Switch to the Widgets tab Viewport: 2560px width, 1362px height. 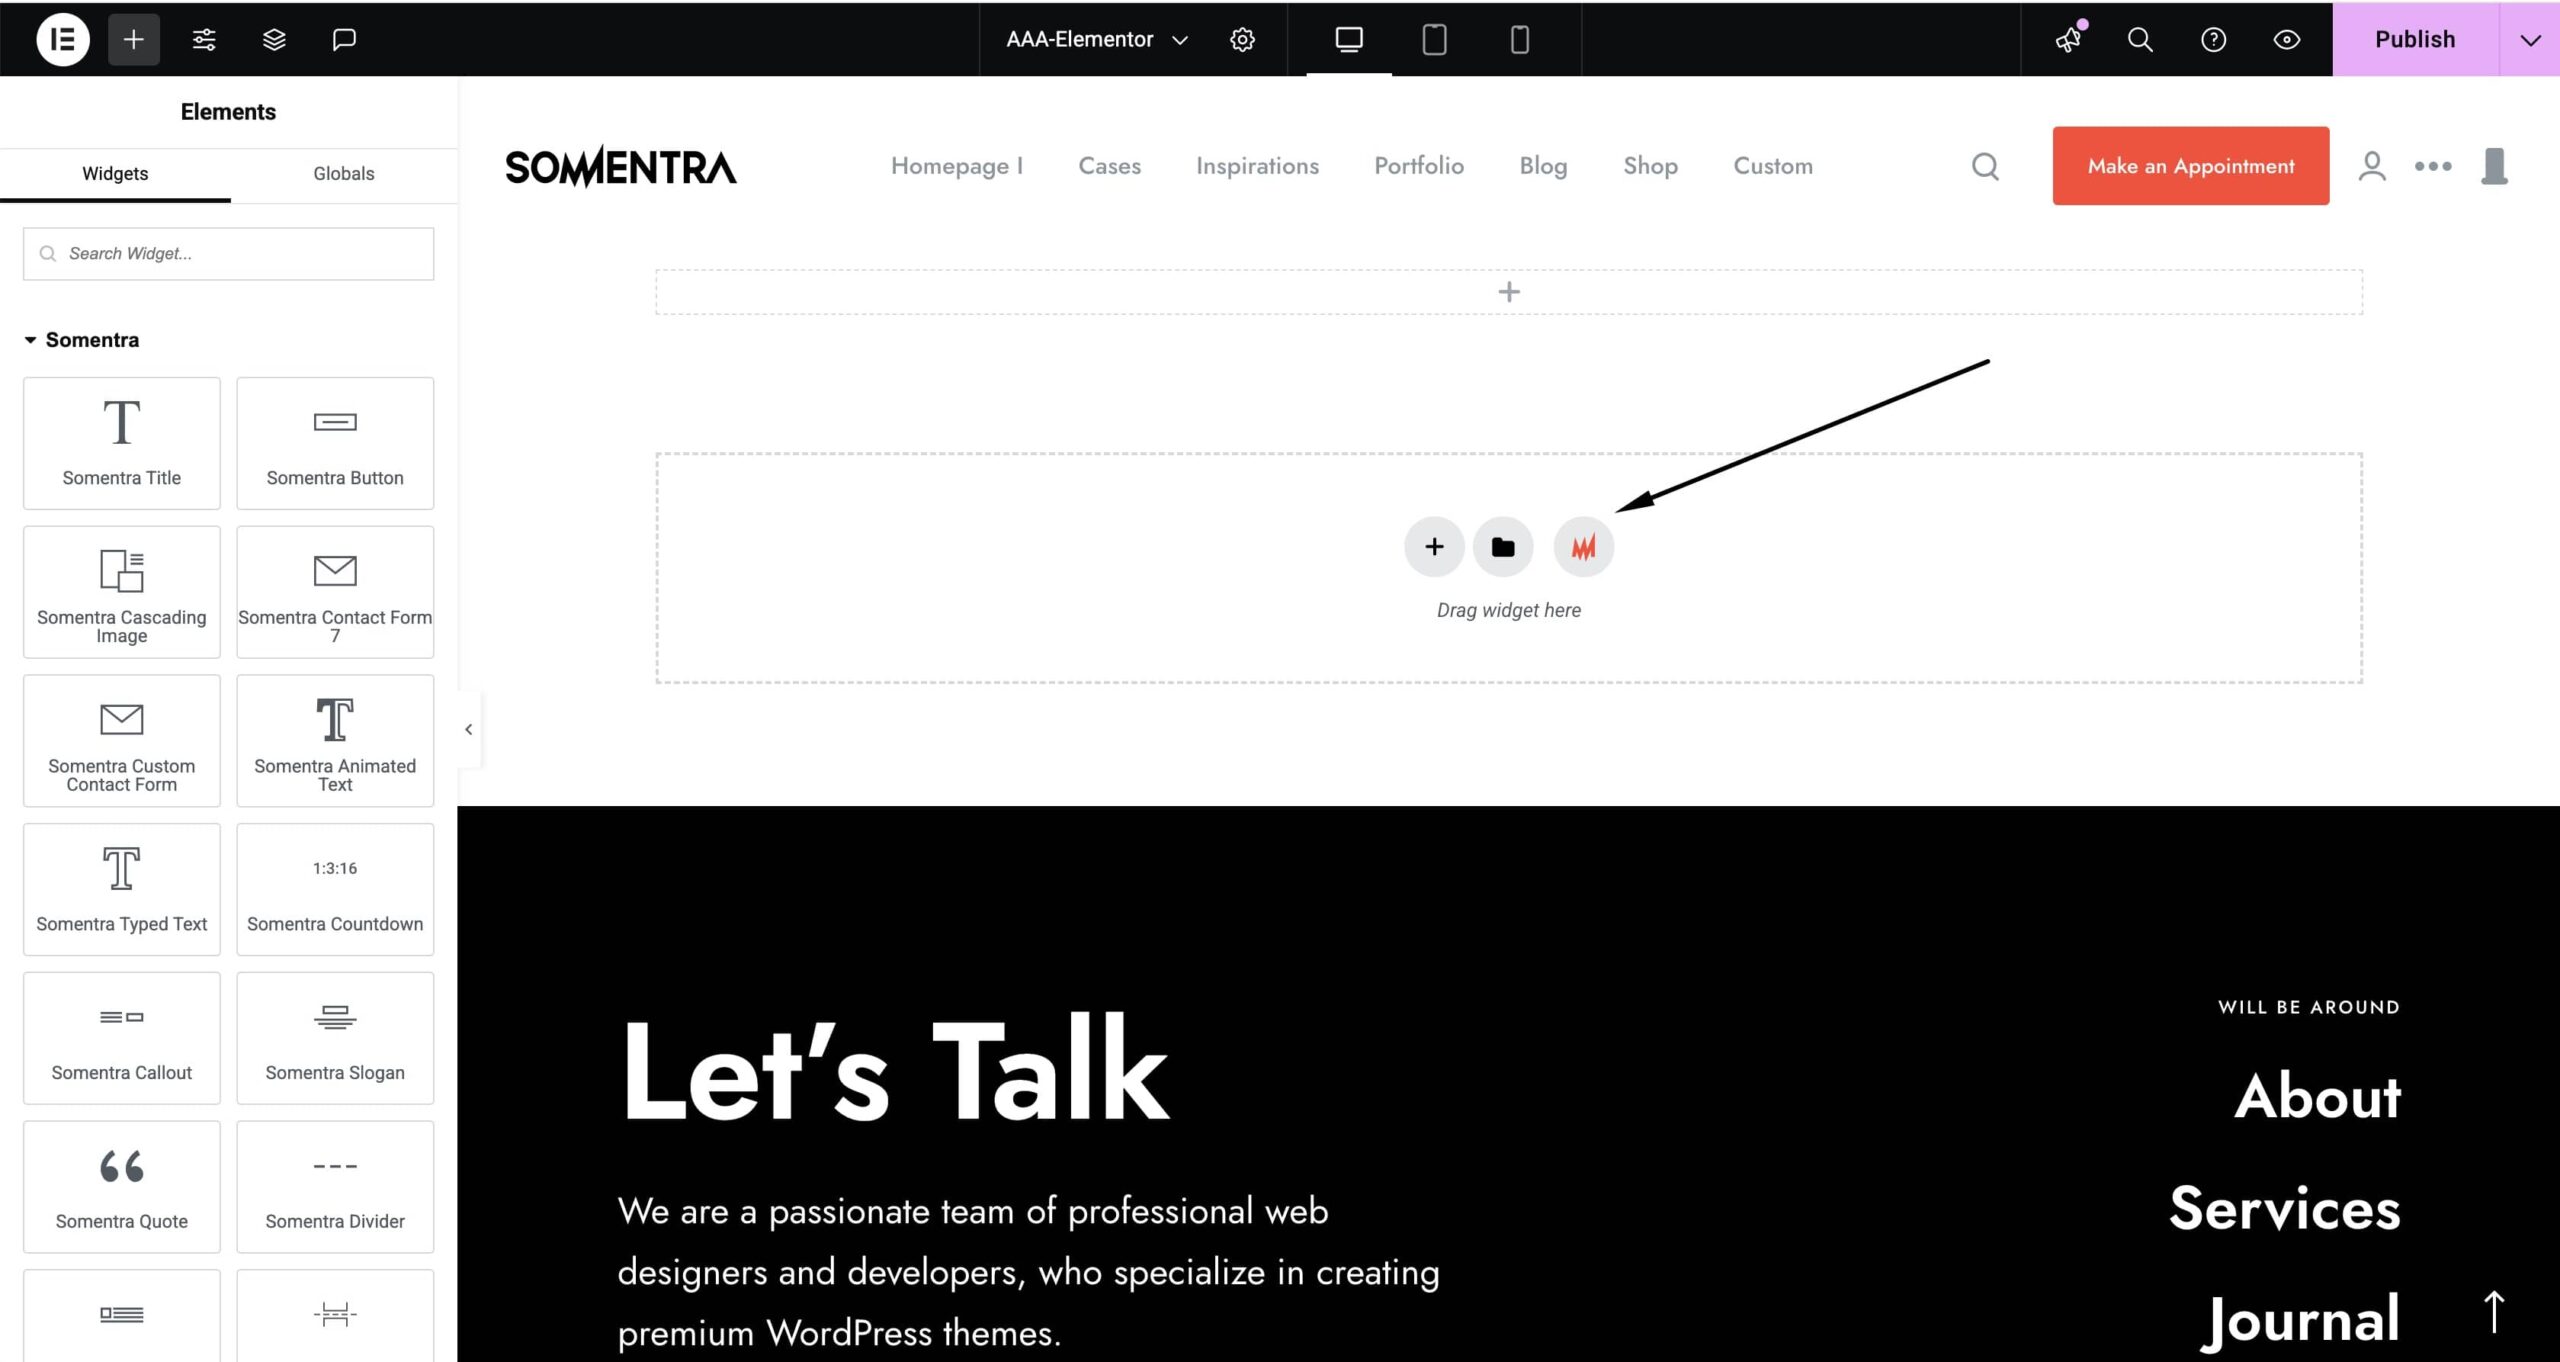(x=115, y=174)
